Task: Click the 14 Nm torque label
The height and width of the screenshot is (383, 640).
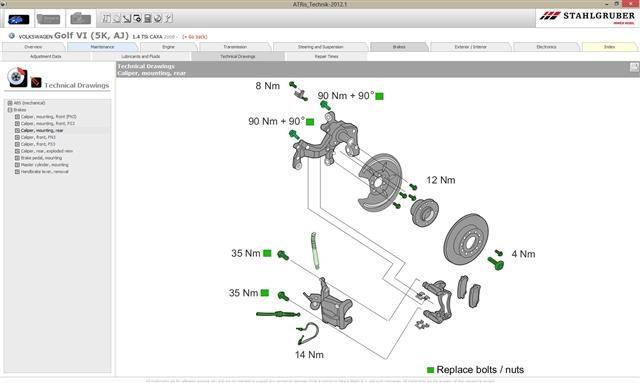Action: tap(309, 355)
